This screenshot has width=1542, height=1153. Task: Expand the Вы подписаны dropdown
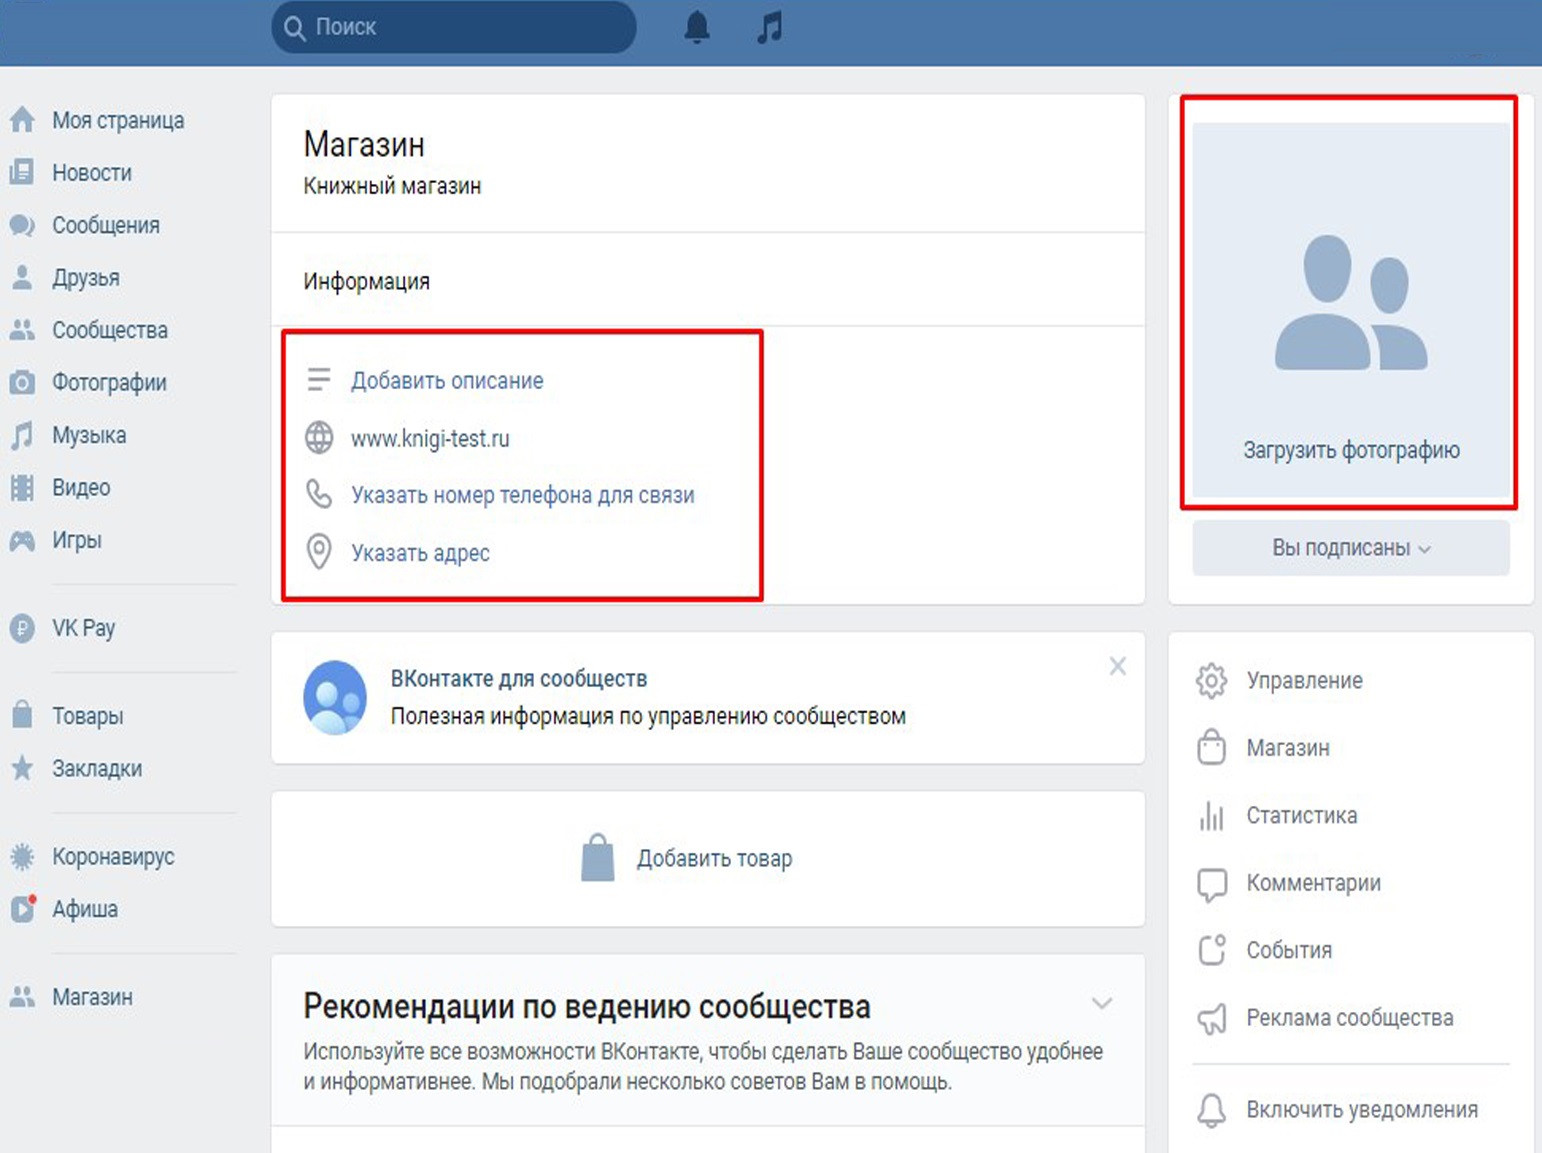coord(1350,548)
